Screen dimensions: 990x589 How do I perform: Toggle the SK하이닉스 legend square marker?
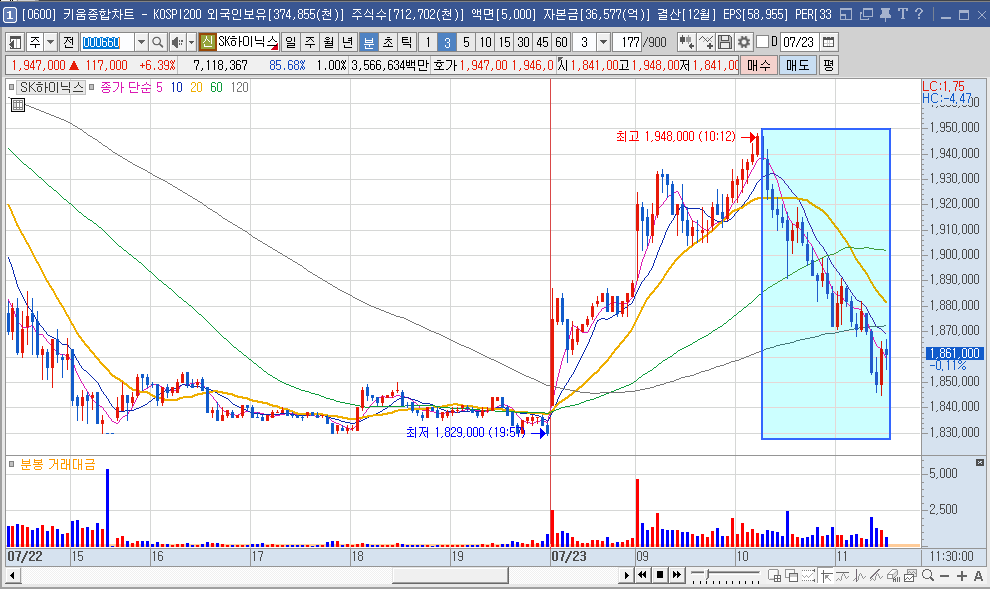[11, 88]
